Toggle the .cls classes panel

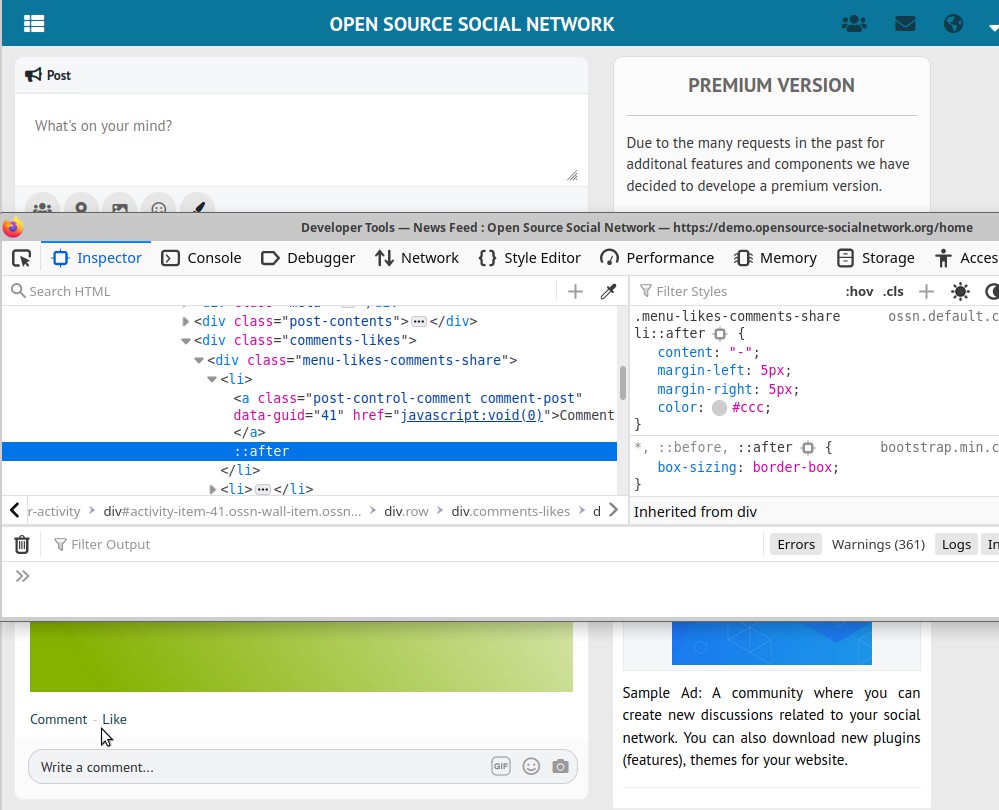point(893,291)
